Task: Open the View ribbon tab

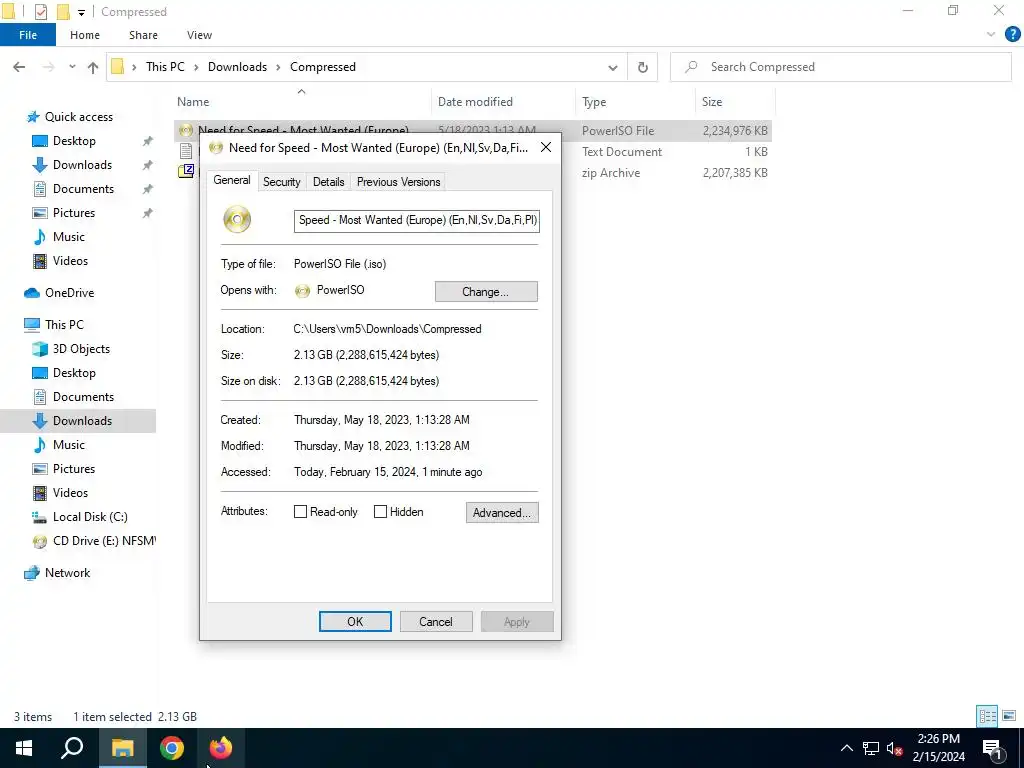Action: [x=199, y=35]
